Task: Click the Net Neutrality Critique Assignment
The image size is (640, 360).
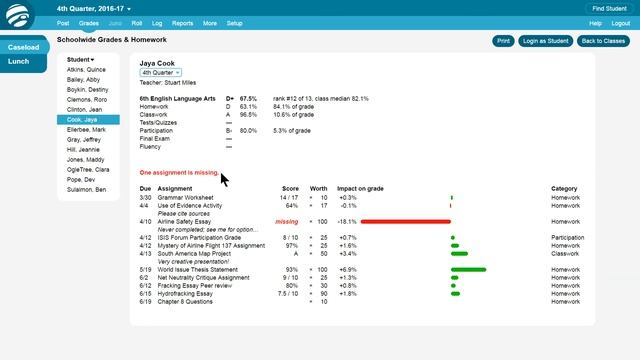Action: click(x=203, y=278)
